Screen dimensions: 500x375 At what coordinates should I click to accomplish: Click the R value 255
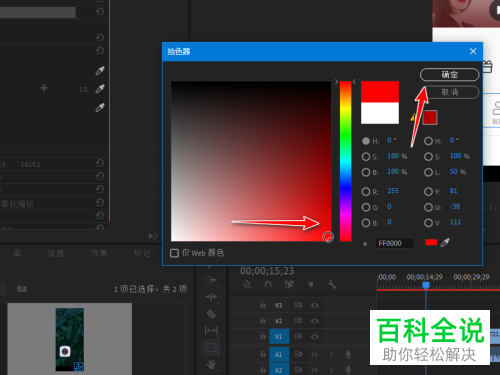pos(393,191)
